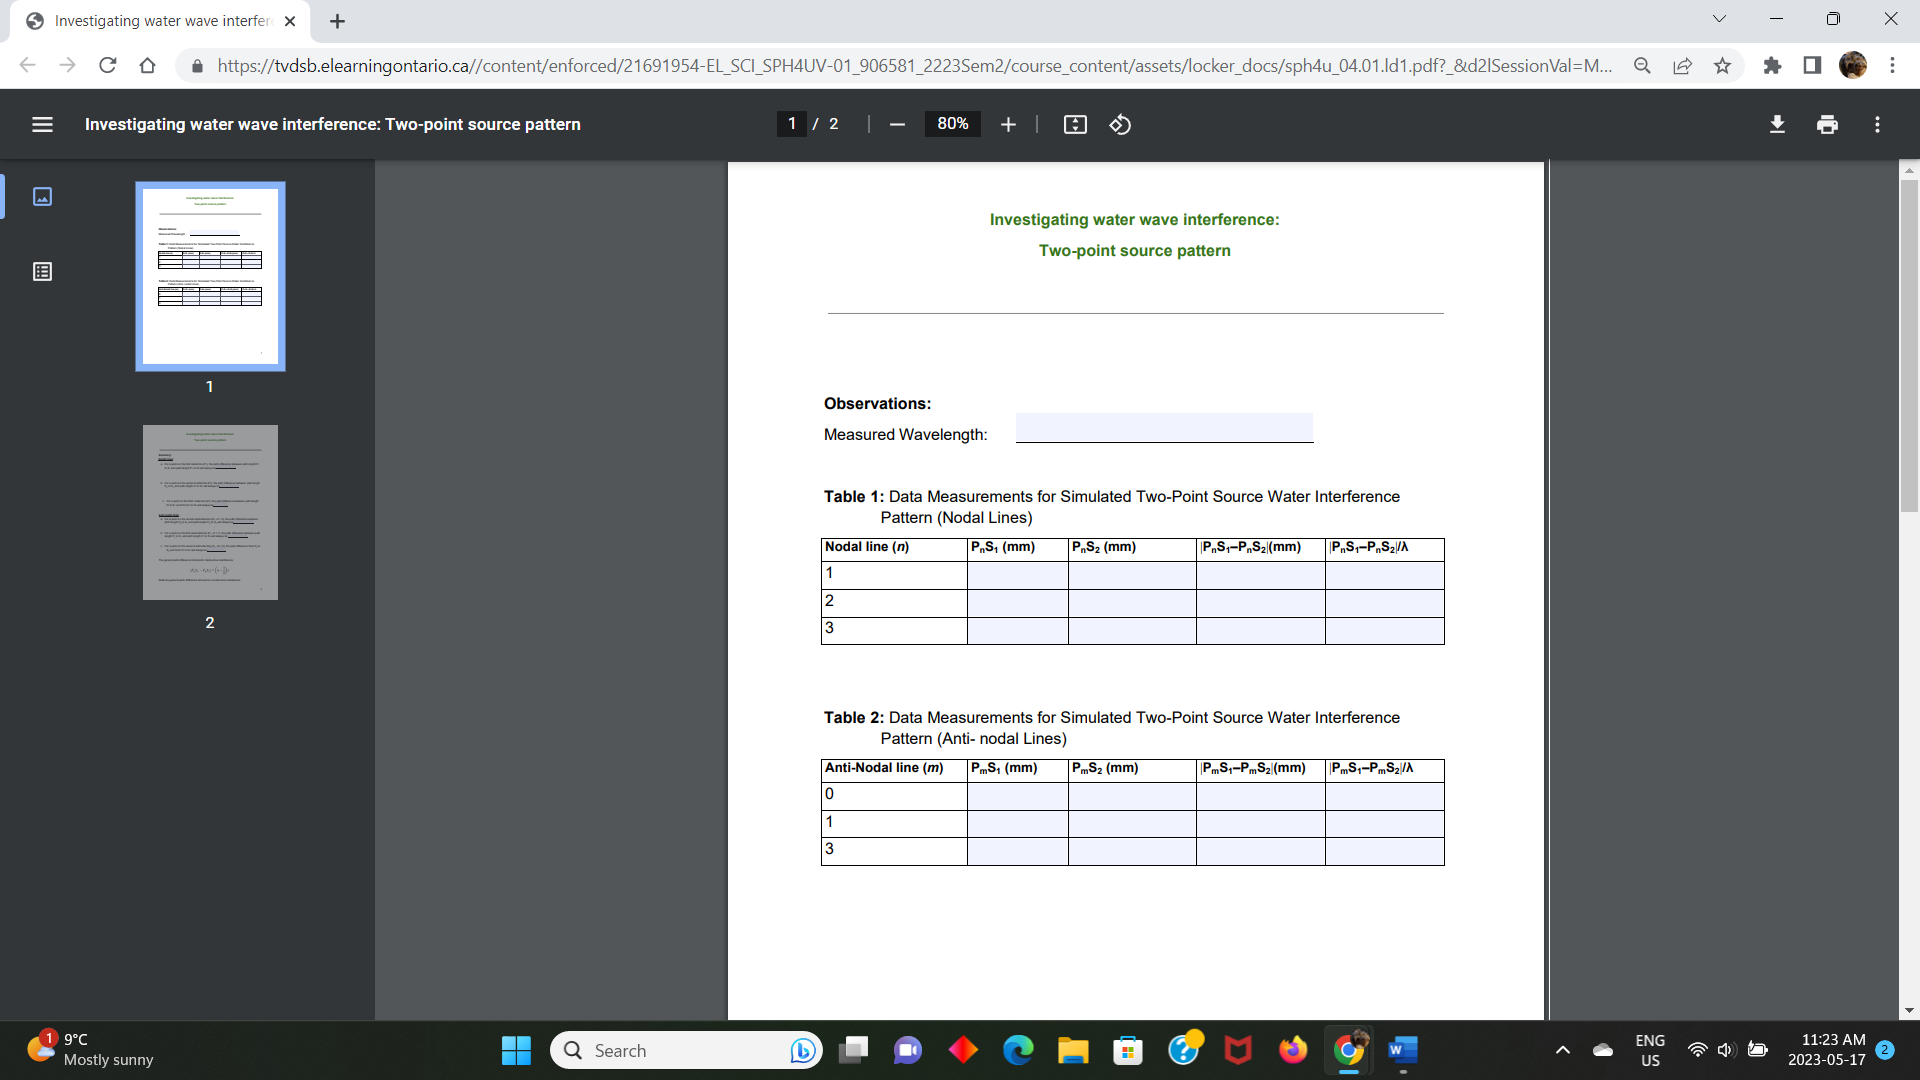Navigate back with the back arrow
The image size is (1920, 1080).
point(27,65)
